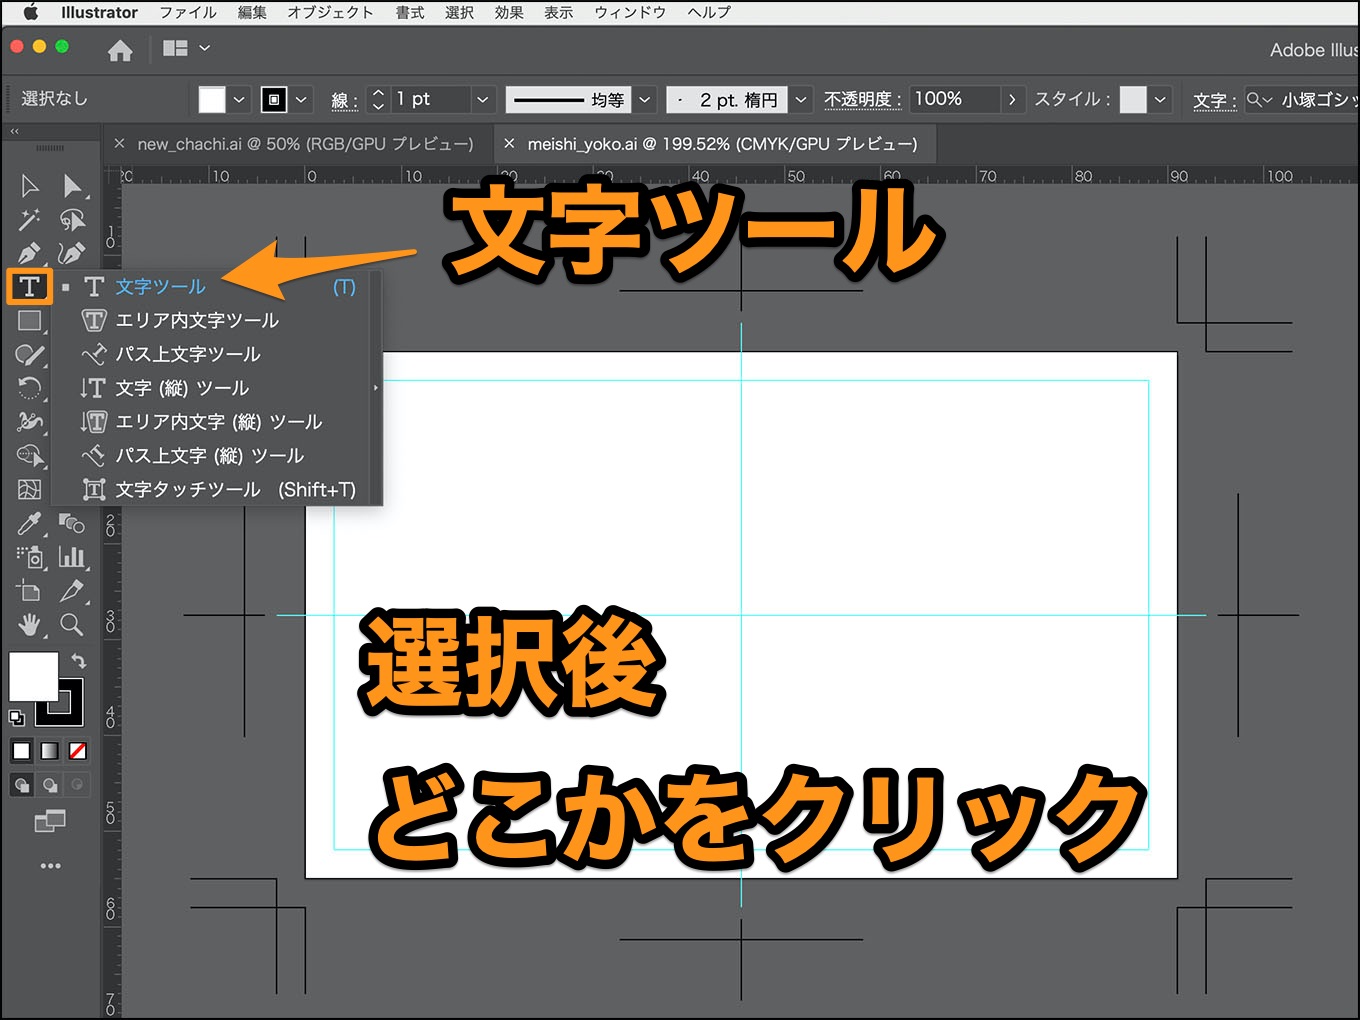
Task: Reset to default fill and stroke
Action: click(x=16, y=717)
